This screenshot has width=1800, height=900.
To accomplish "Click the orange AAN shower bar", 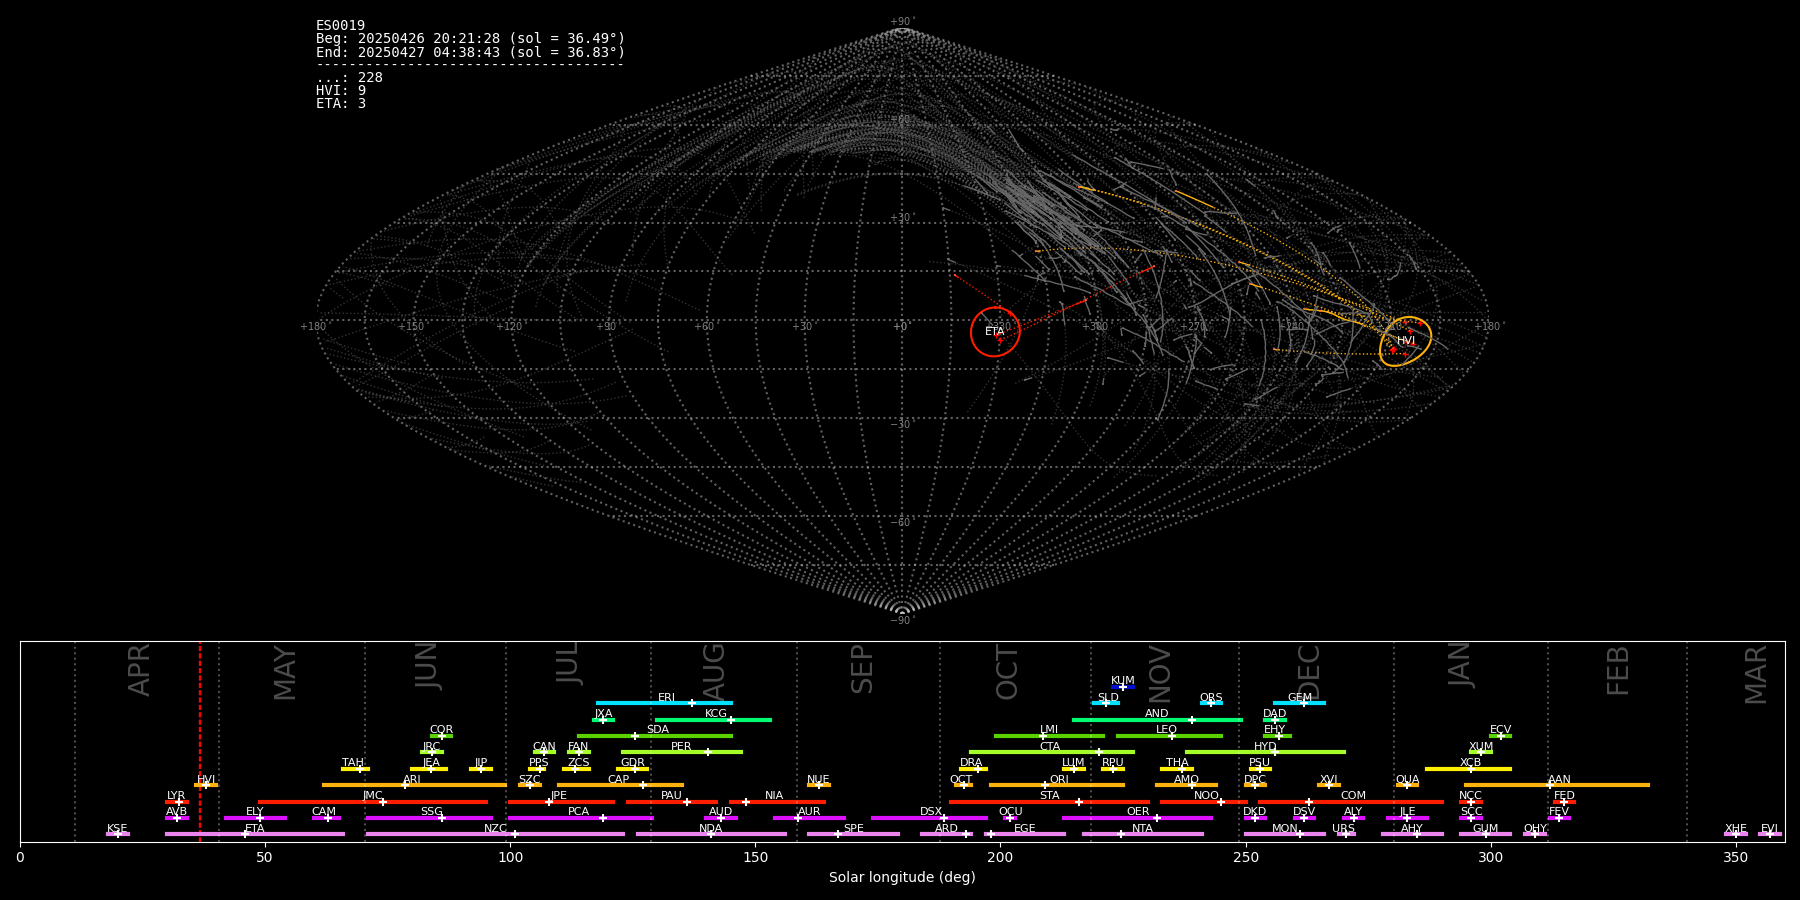I will (1557, 785).
